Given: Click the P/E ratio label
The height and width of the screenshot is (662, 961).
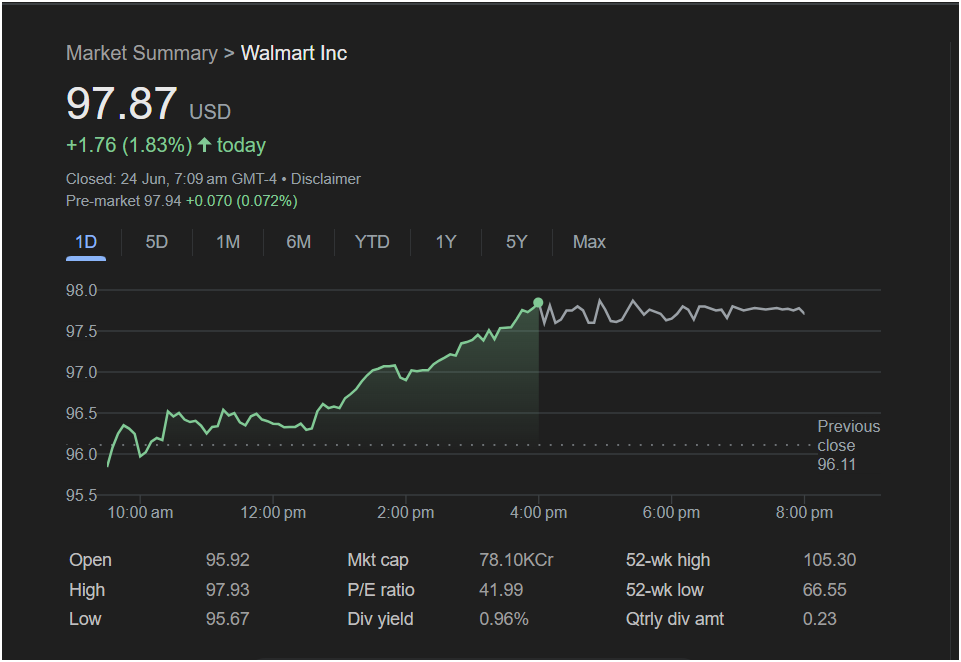Looking at the screenshot, I should point(381,590).
